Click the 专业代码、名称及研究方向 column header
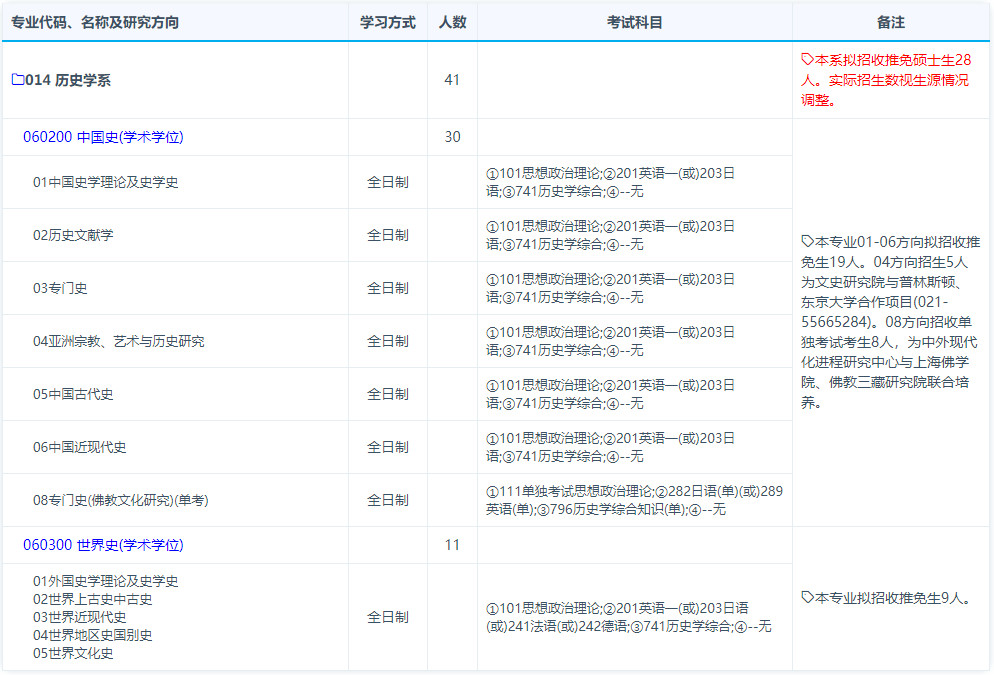Image resolution: width=994 pixels, height=675 pixels. coord(95,22)
